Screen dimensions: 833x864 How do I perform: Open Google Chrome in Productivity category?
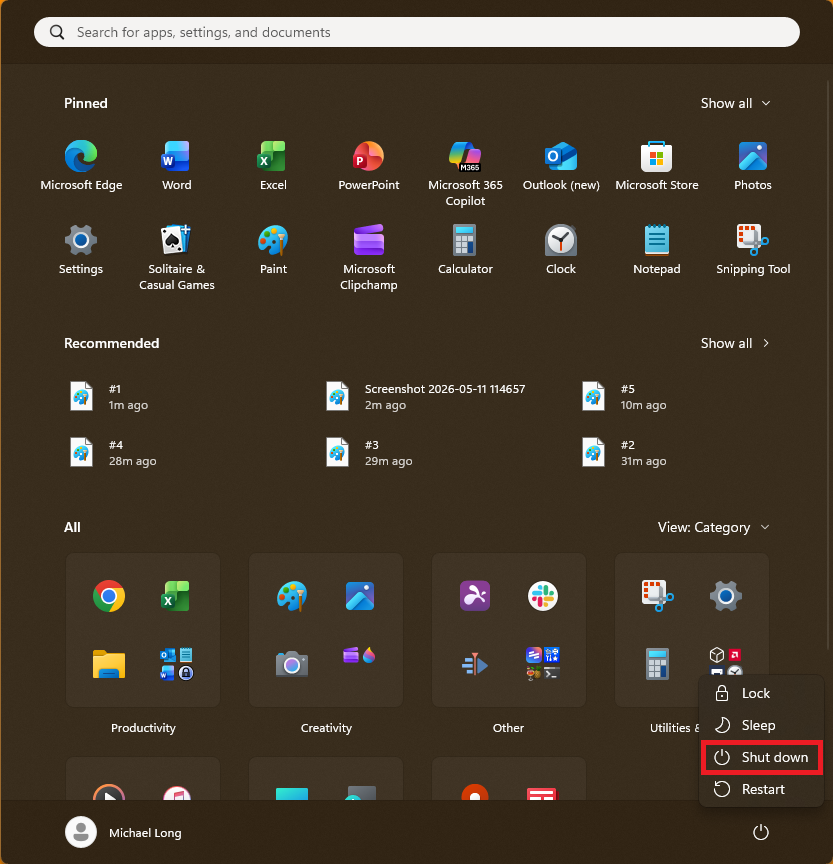[x=109, y=596]
